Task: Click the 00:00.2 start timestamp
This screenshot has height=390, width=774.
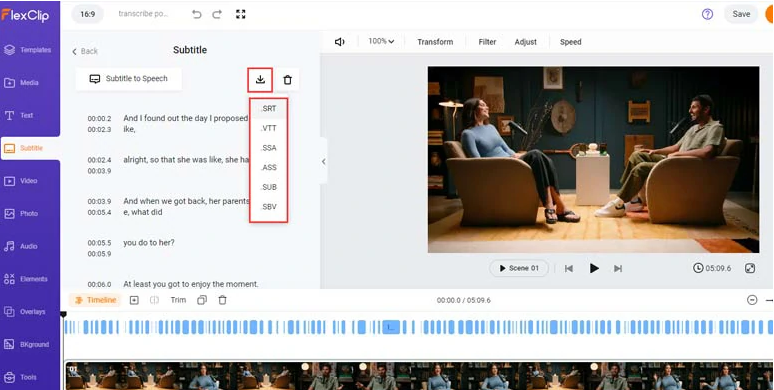Action: [x=99, y=119]
